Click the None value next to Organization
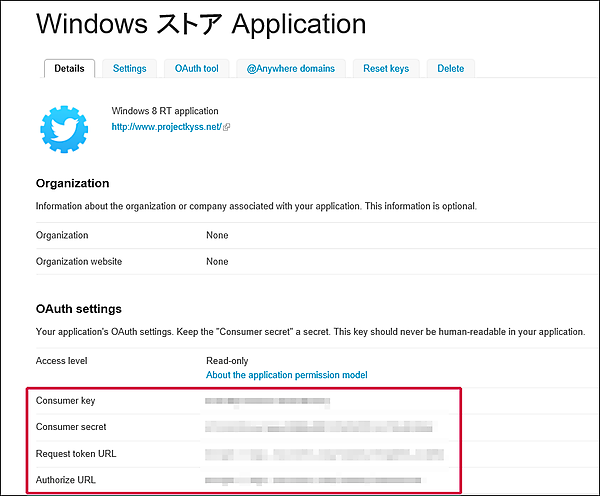600x496 pixels. click(217, 235)
